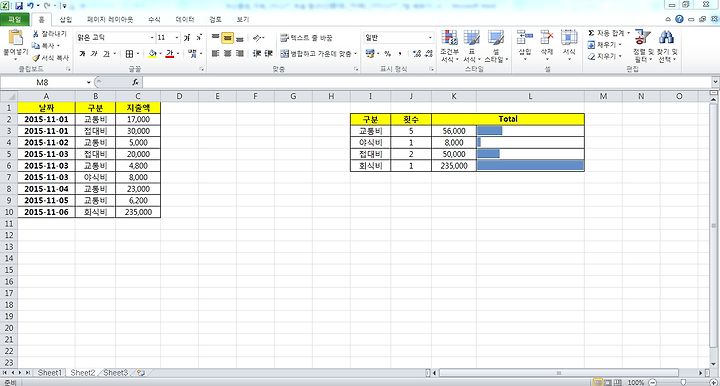Toggle bottom vertical alignment

coord(239,38)
